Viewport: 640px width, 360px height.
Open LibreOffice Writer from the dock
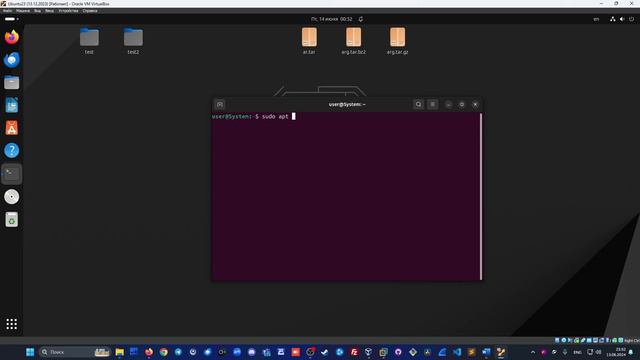coord(11,105)
